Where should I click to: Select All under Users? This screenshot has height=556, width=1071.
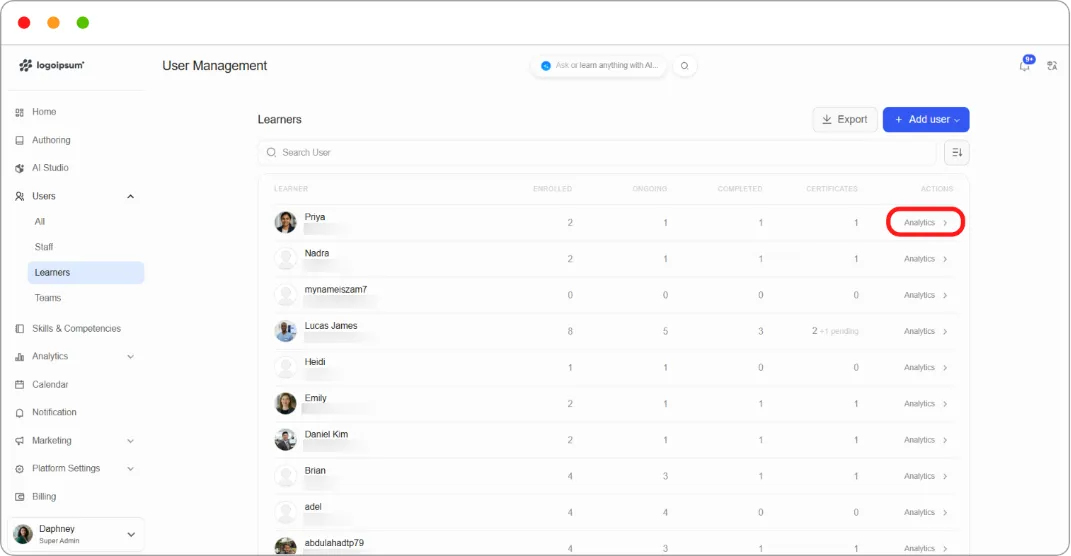pyautogui.click(x=40, y=222)
